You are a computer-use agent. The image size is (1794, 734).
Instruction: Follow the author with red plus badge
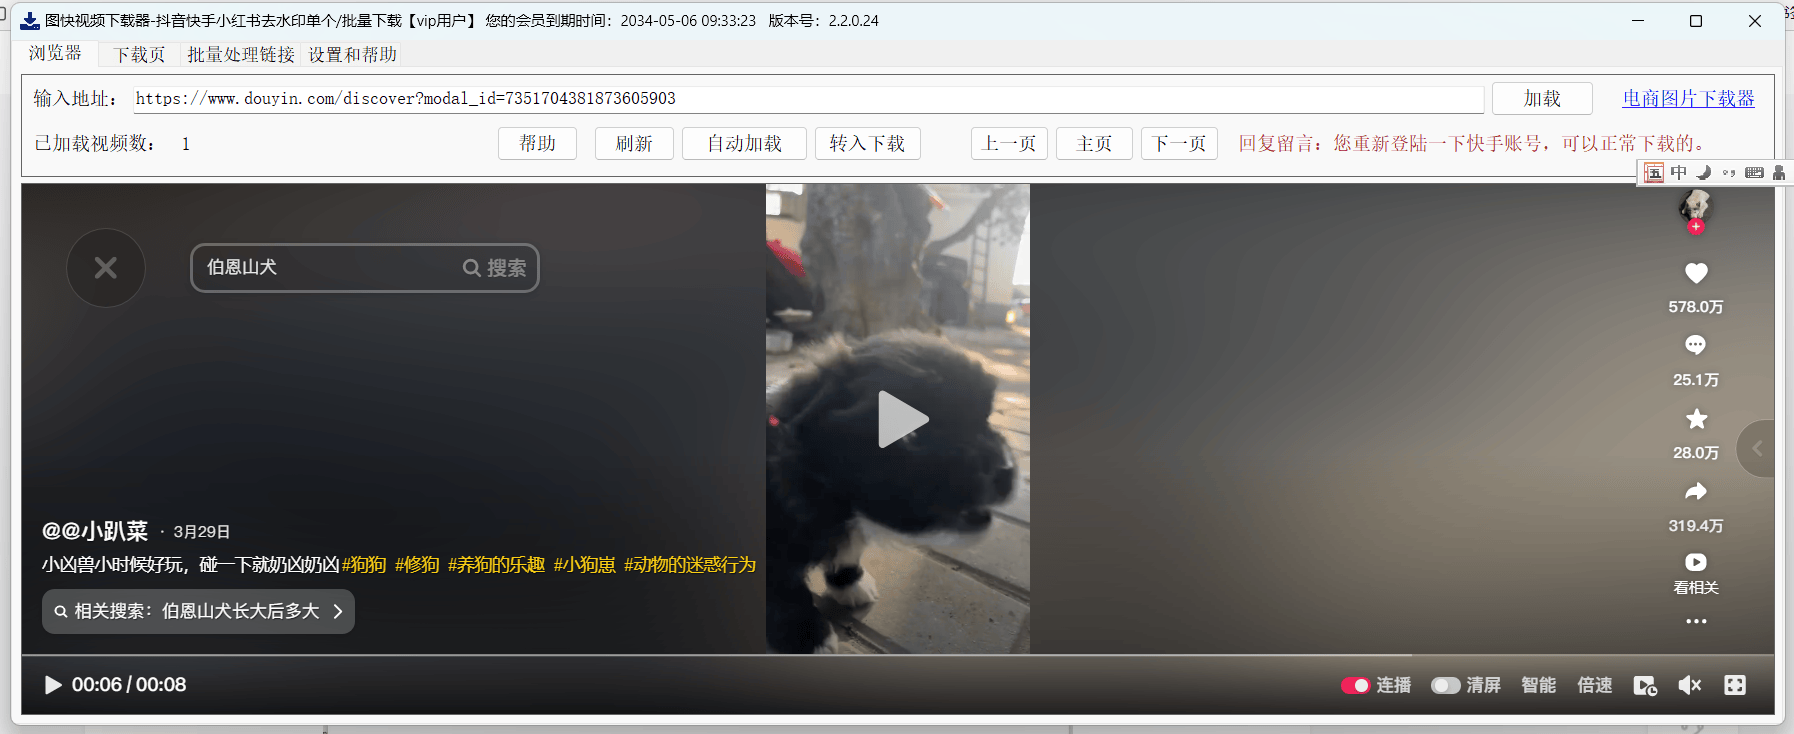click(x=1695, y=227)
